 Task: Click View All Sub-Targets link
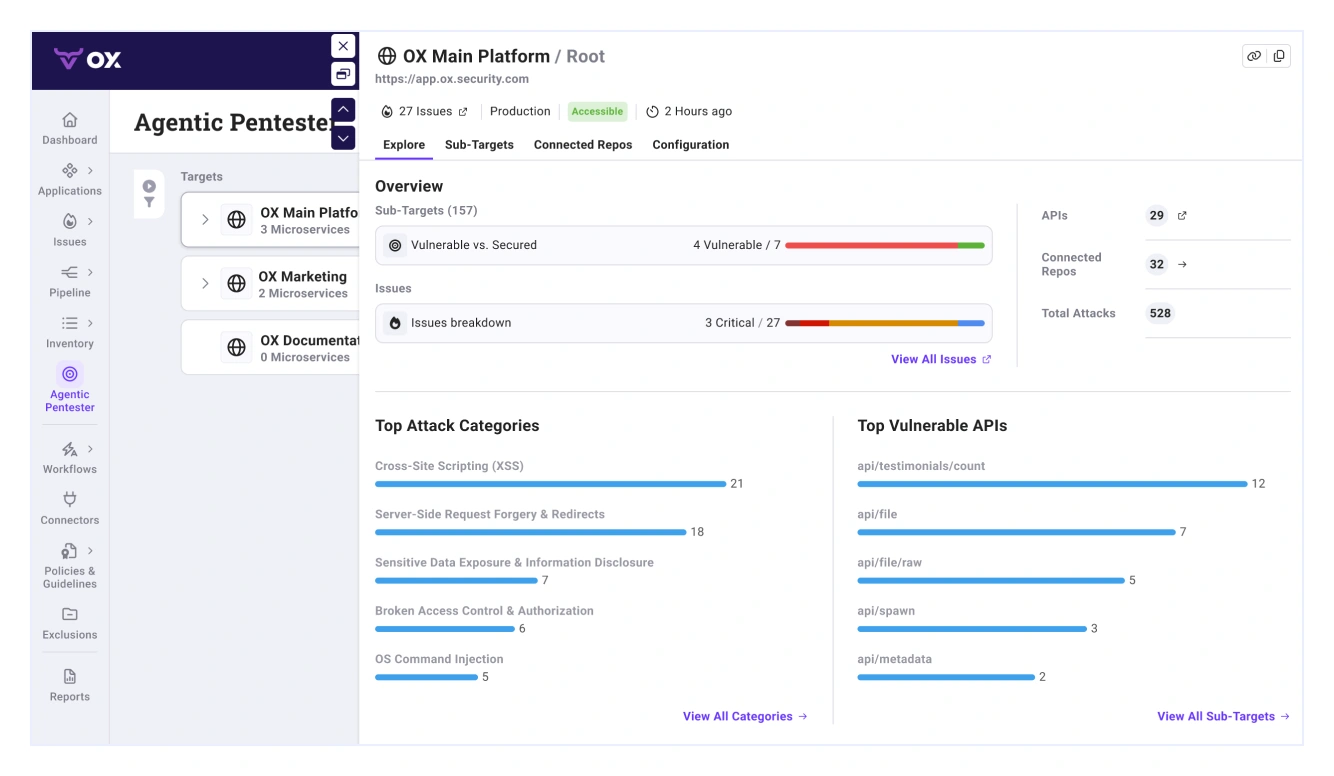click(x=1223, y=716)
